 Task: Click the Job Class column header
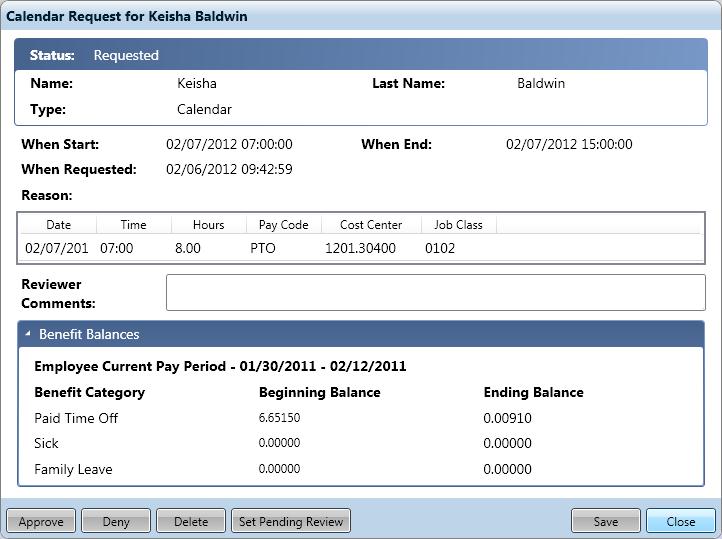458,225
